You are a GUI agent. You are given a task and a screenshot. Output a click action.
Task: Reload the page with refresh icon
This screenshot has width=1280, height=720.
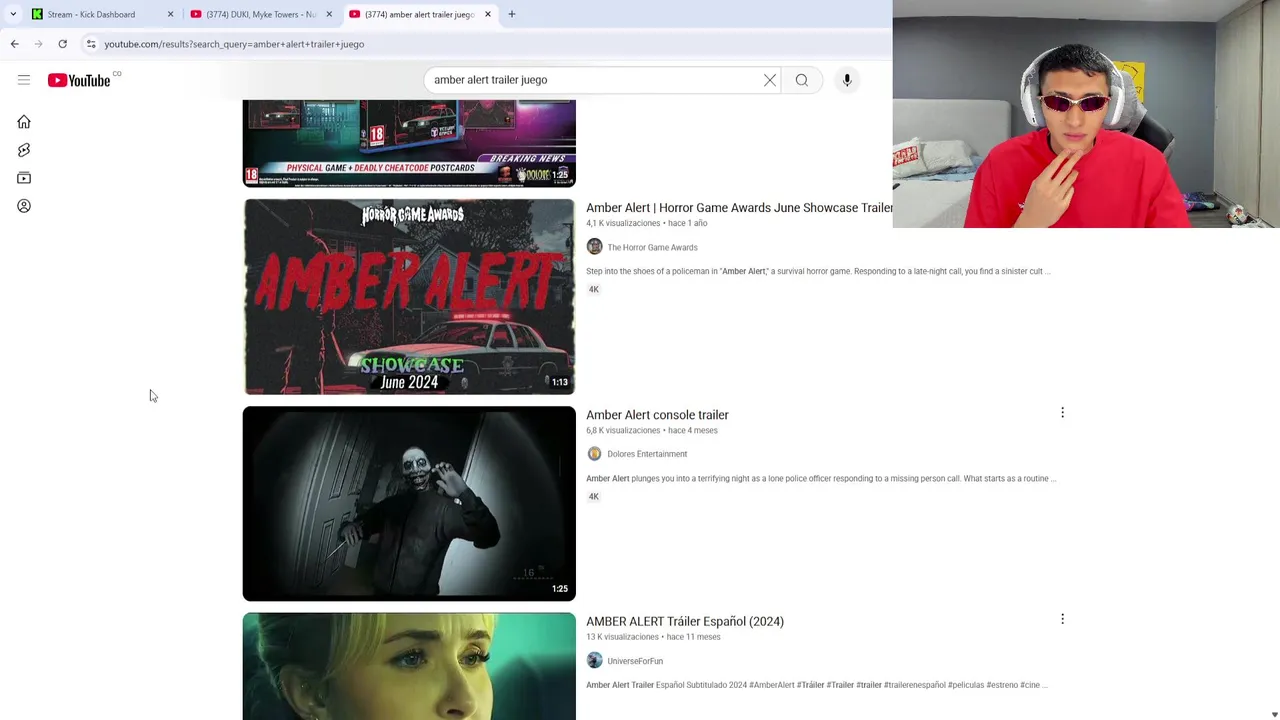[x=62, y=44]
